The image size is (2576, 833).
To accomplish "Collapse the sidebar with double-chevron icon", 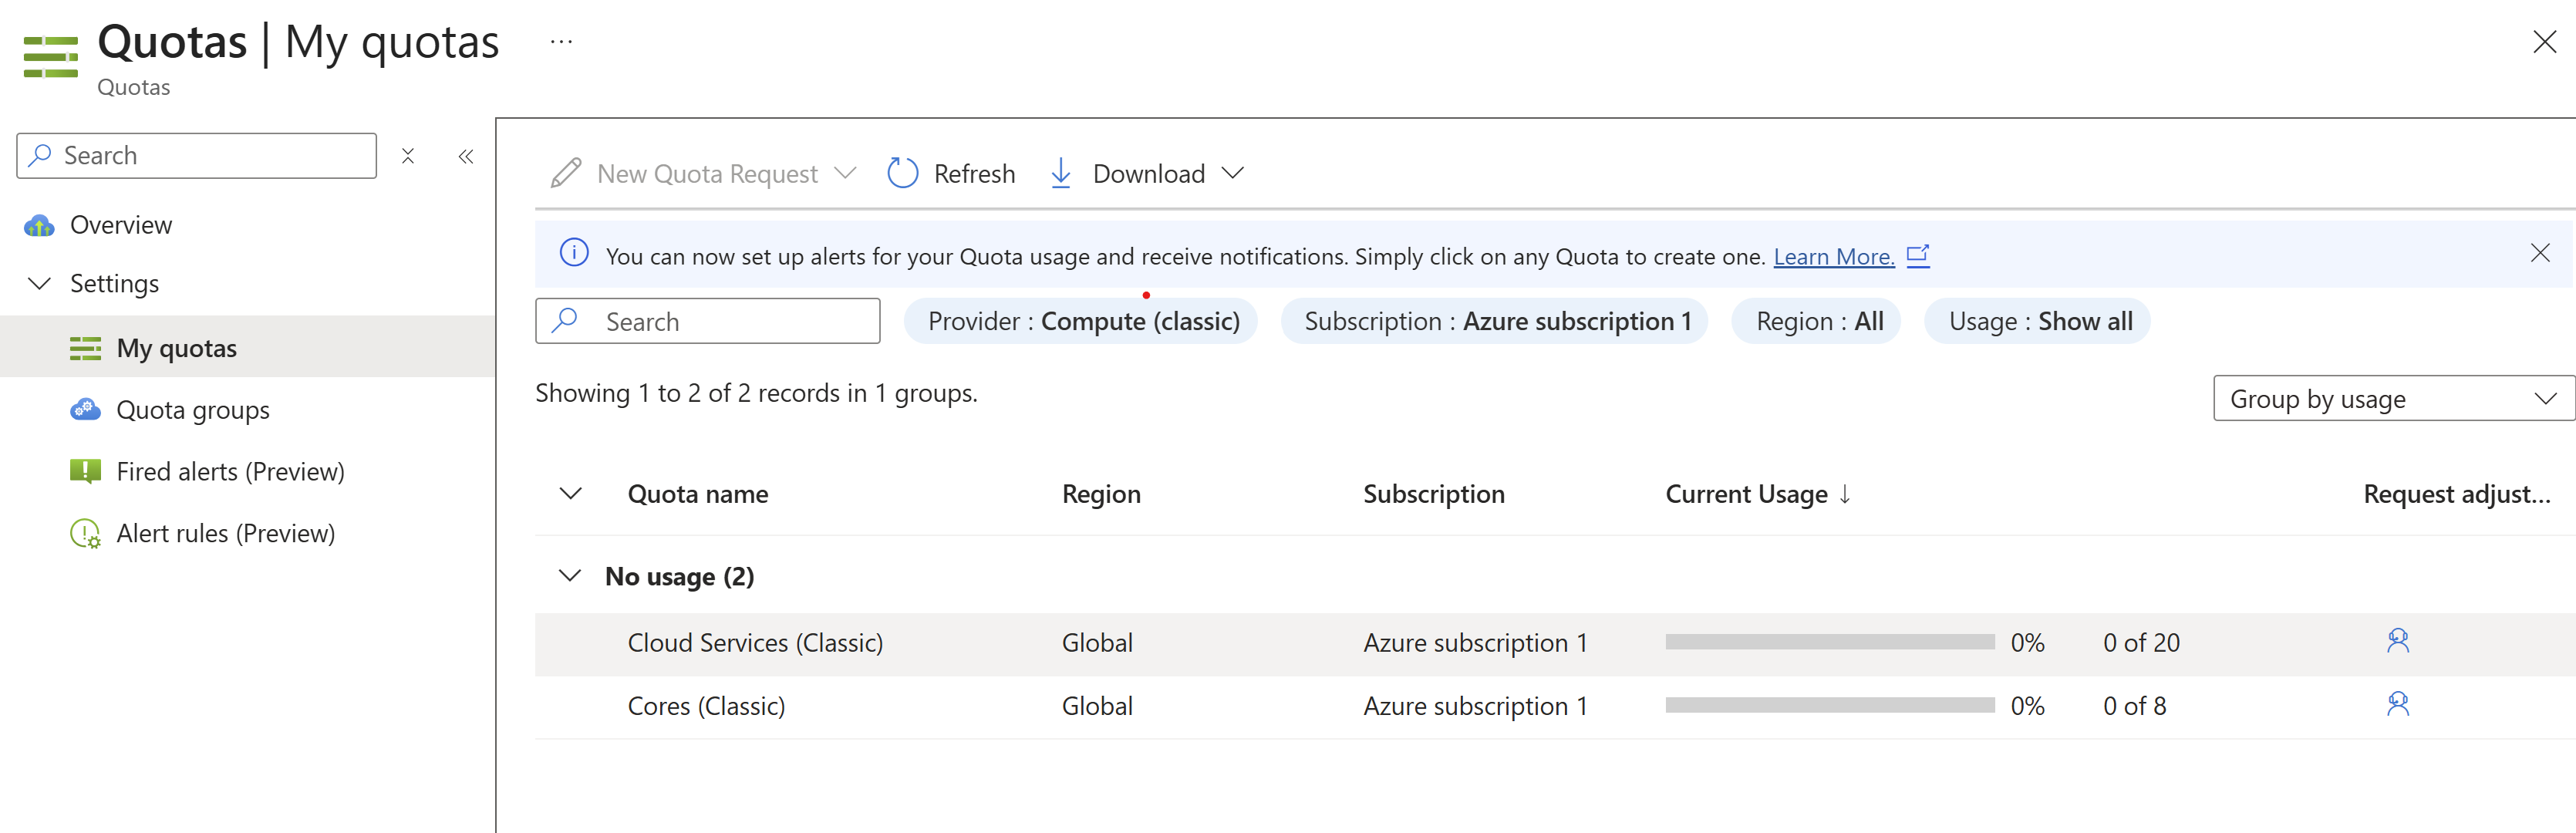I will 466,156.
